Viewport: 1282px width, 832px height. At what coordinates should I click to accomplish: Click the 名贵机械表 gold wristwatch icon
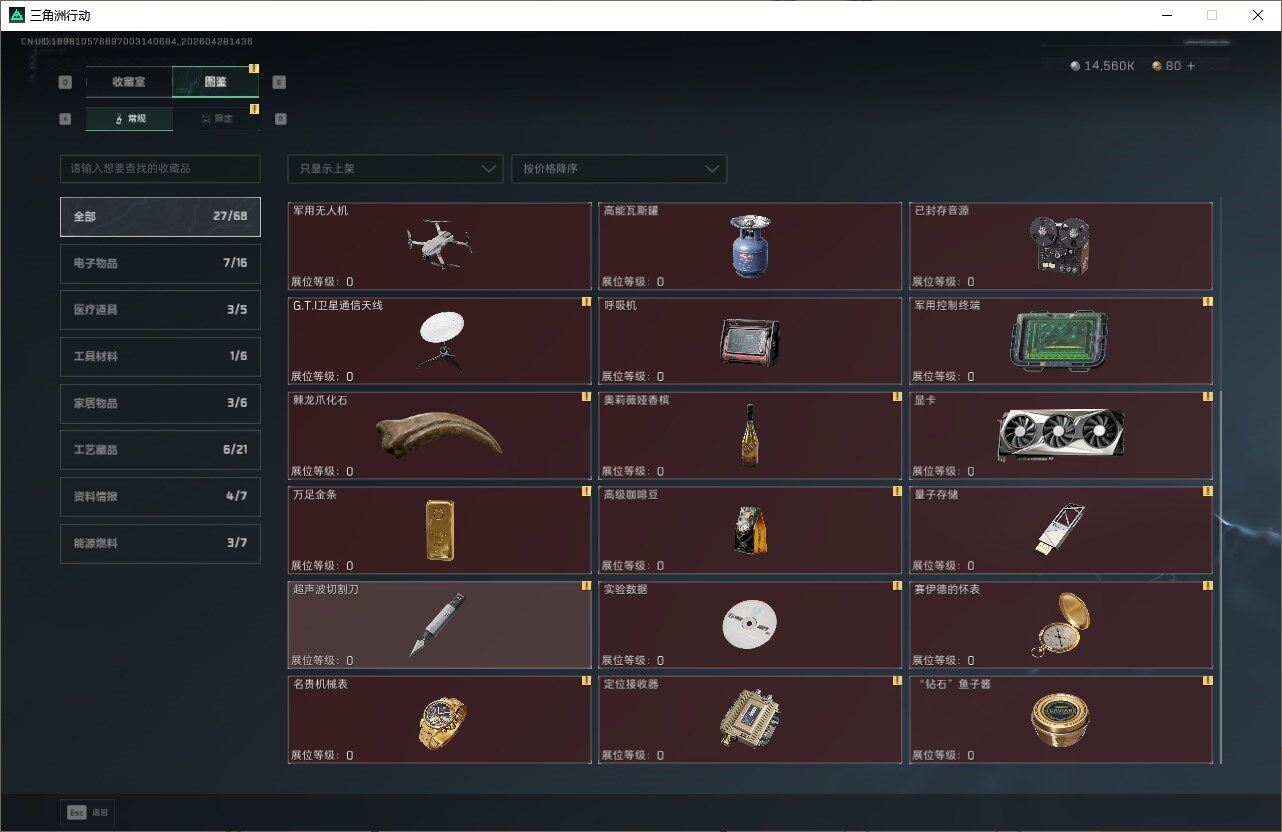pyautogui.click(x=442, y=723)
